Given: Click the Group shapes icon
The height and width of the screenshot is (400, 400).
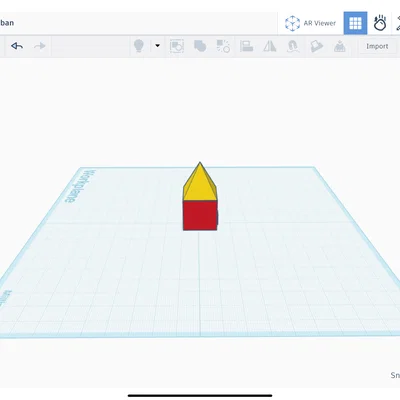Looking at the screenshot, I should pos(200,46).
